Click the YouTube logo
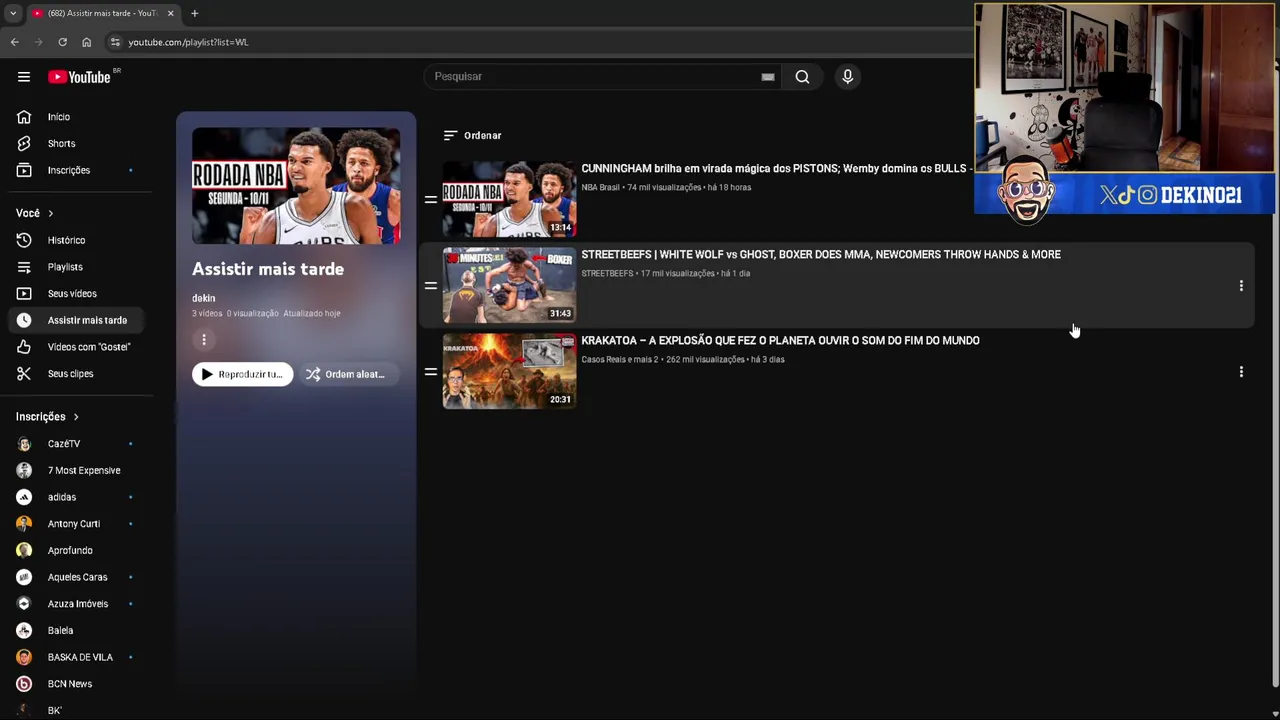 [79, 77]
